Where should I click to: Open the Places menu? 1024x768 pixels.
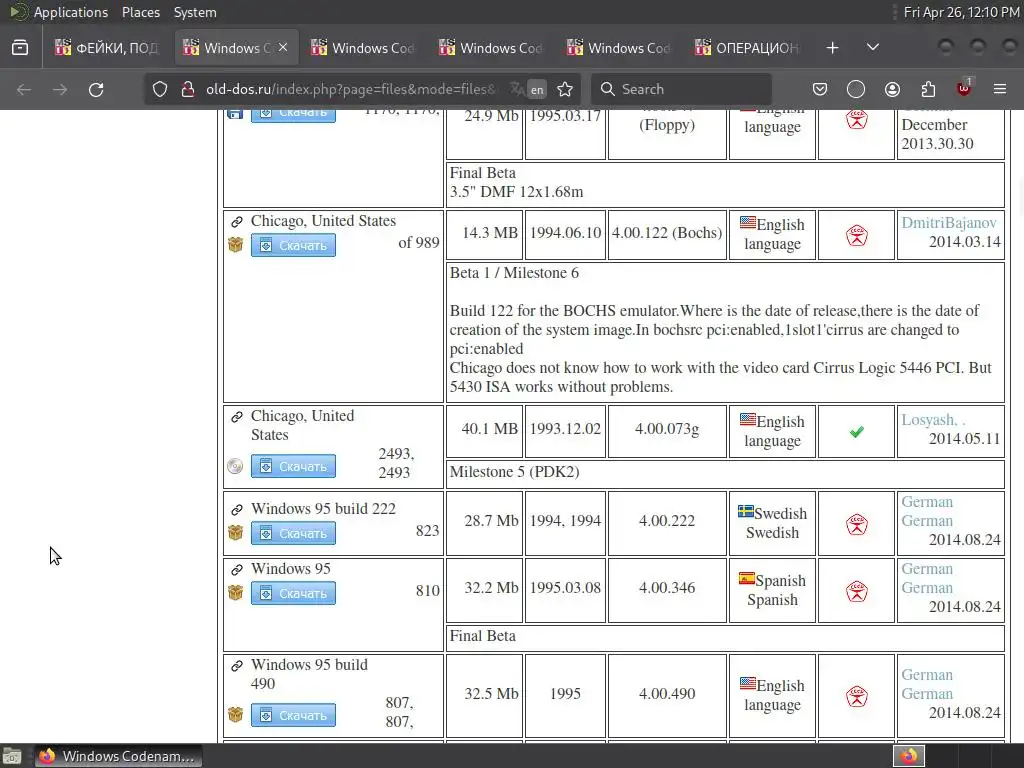140,12
